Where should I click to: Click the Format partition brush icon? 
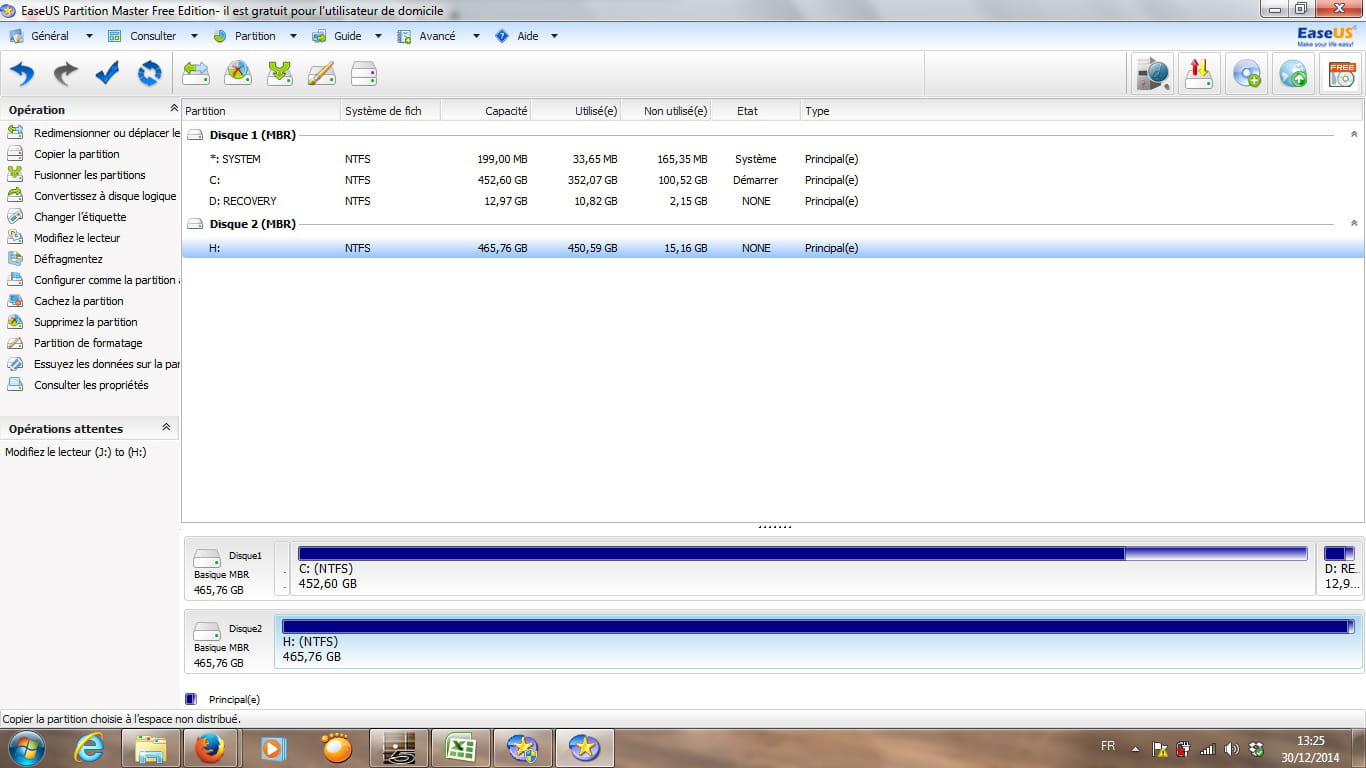321,74
